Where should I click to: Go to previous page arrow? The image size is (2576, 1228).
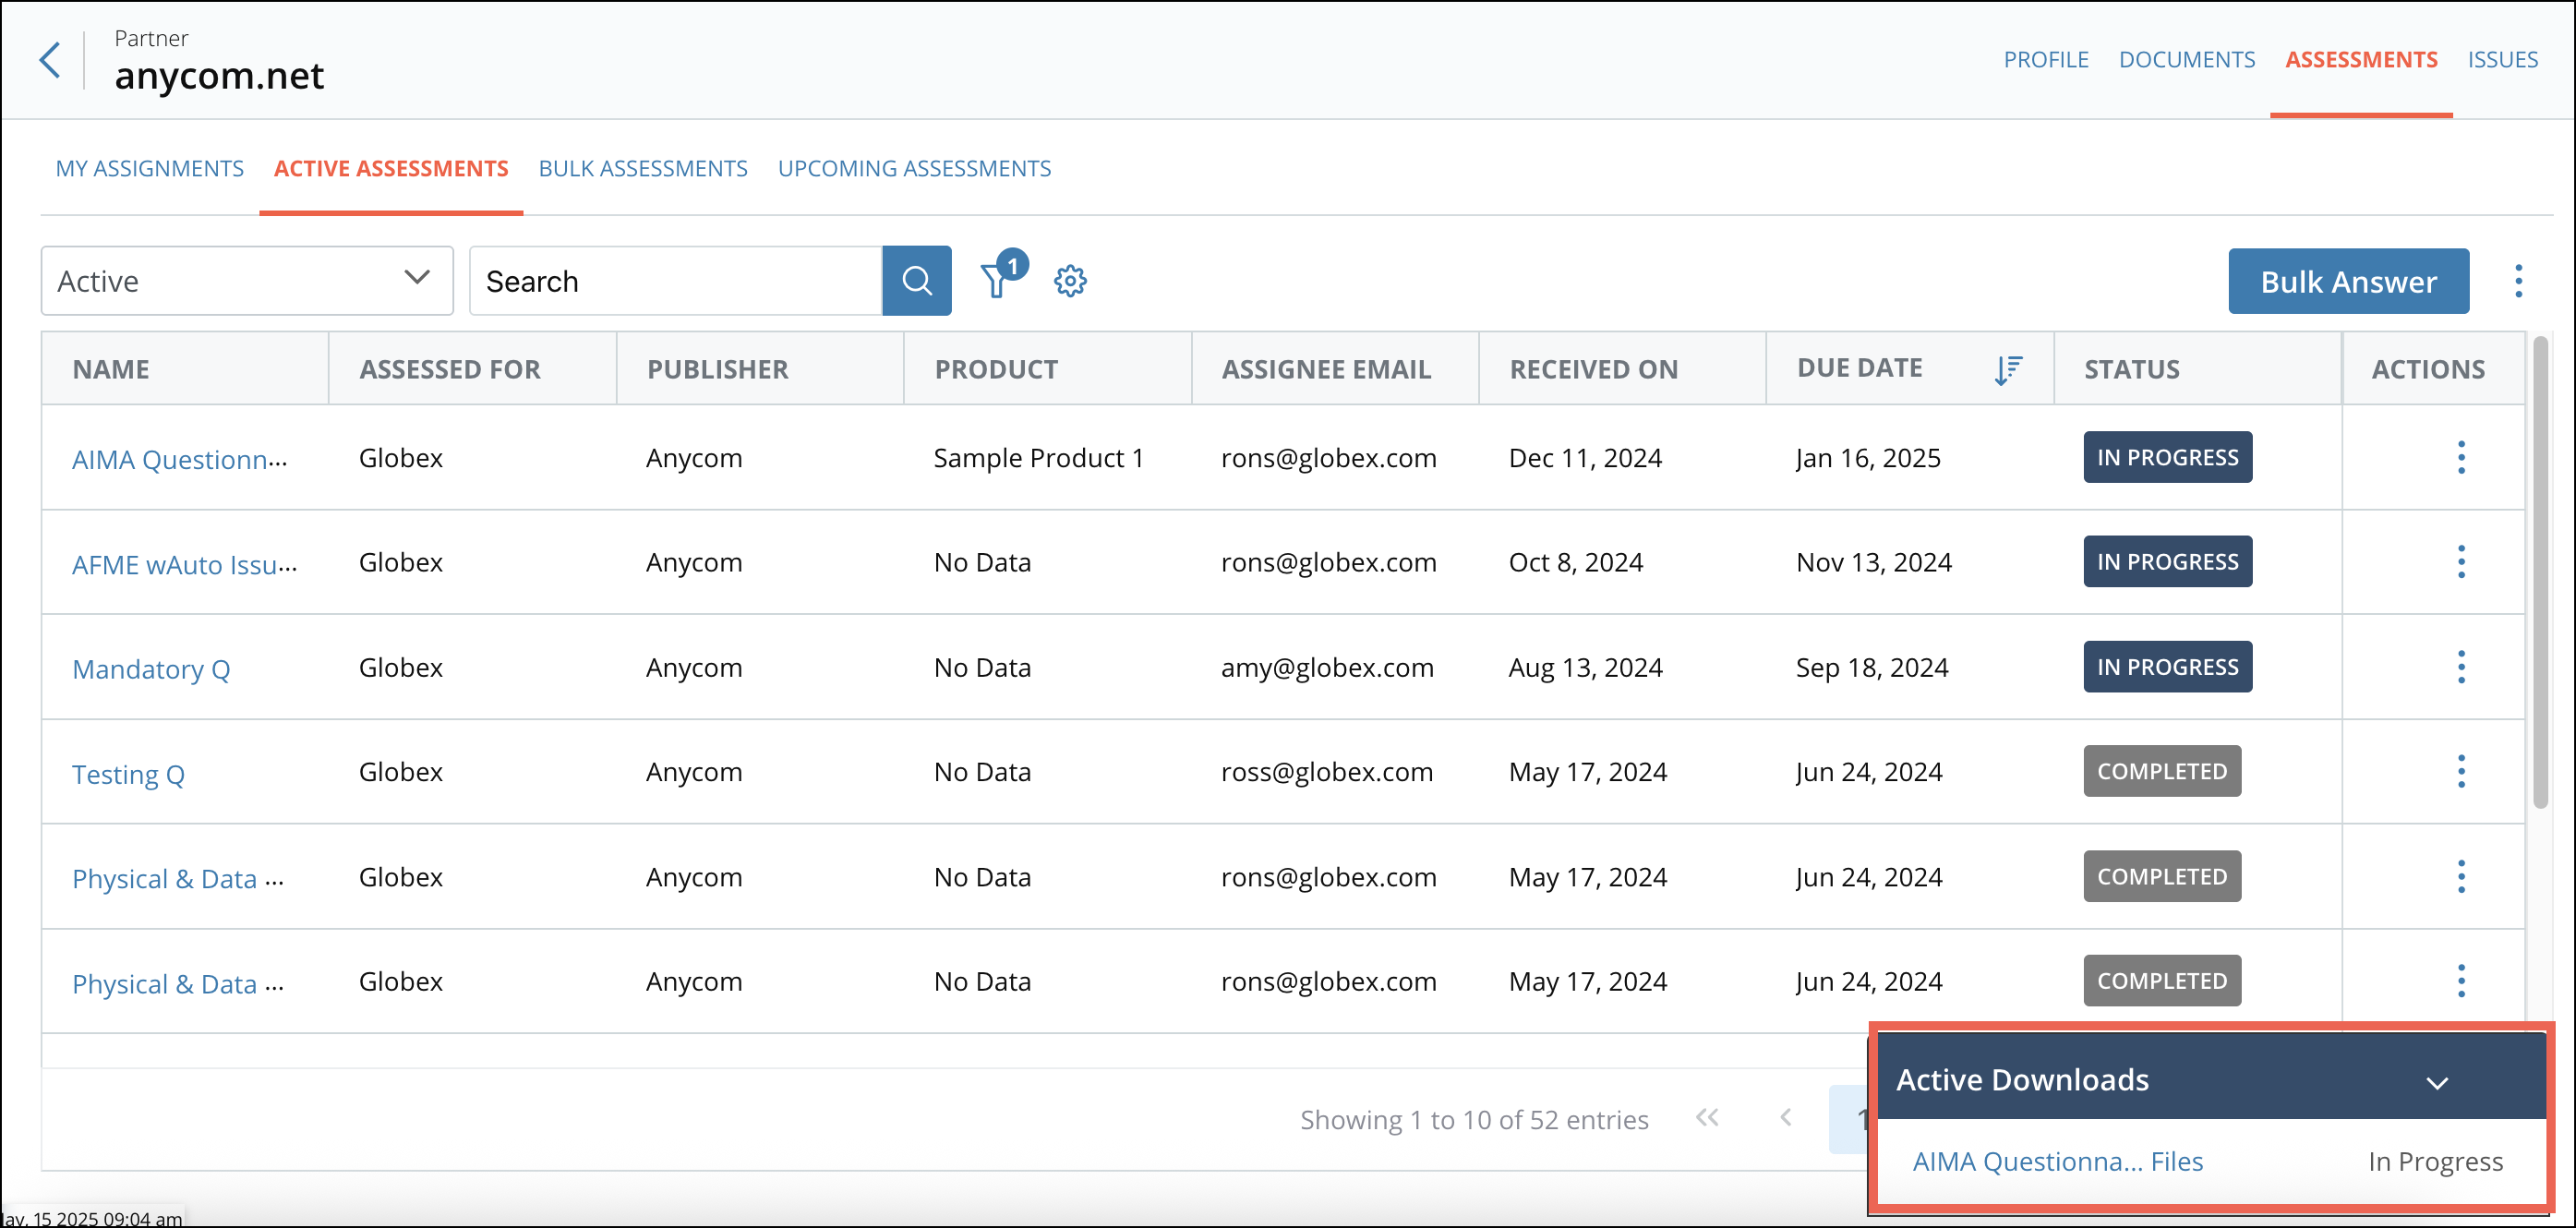coord(1785,1117)
